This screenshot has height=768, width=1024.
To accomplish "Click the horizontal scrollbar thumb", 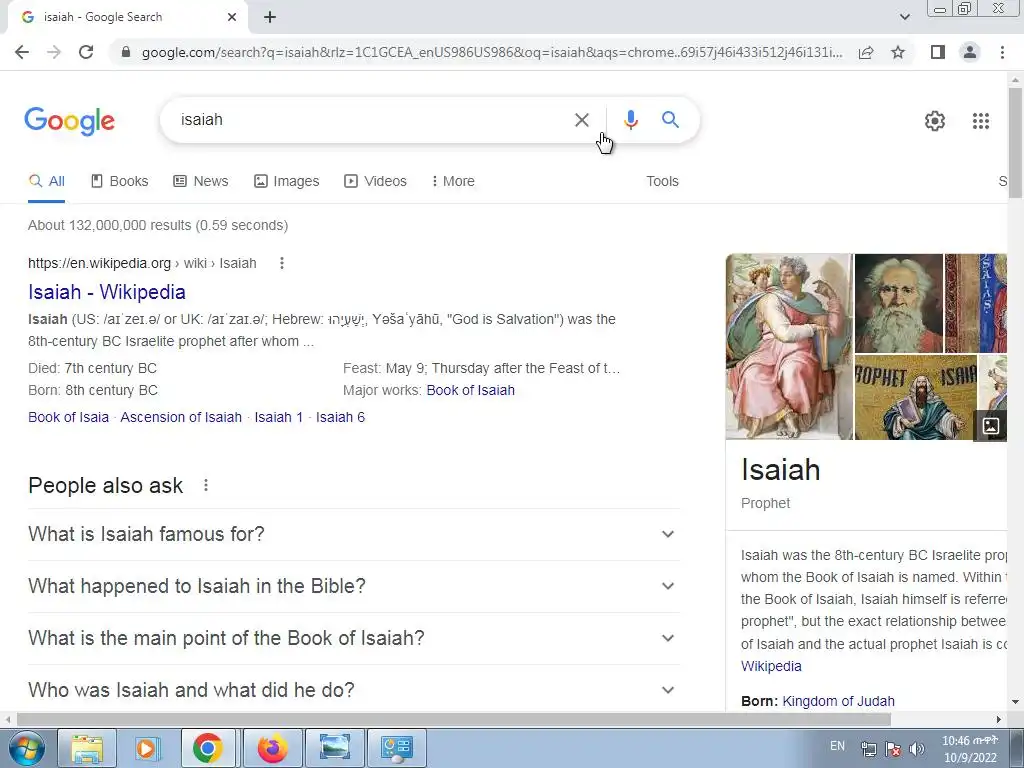I will (454, 720).
